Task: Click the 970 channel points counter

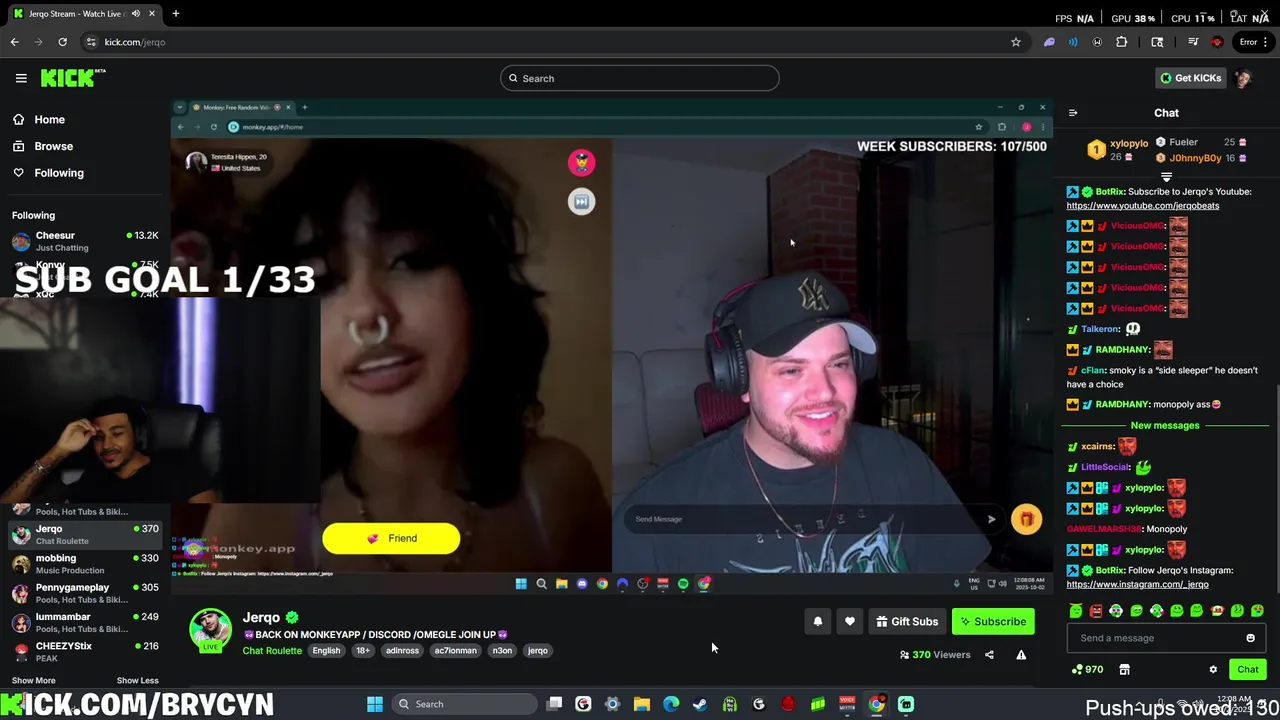Action: (x=1088, y=670)
